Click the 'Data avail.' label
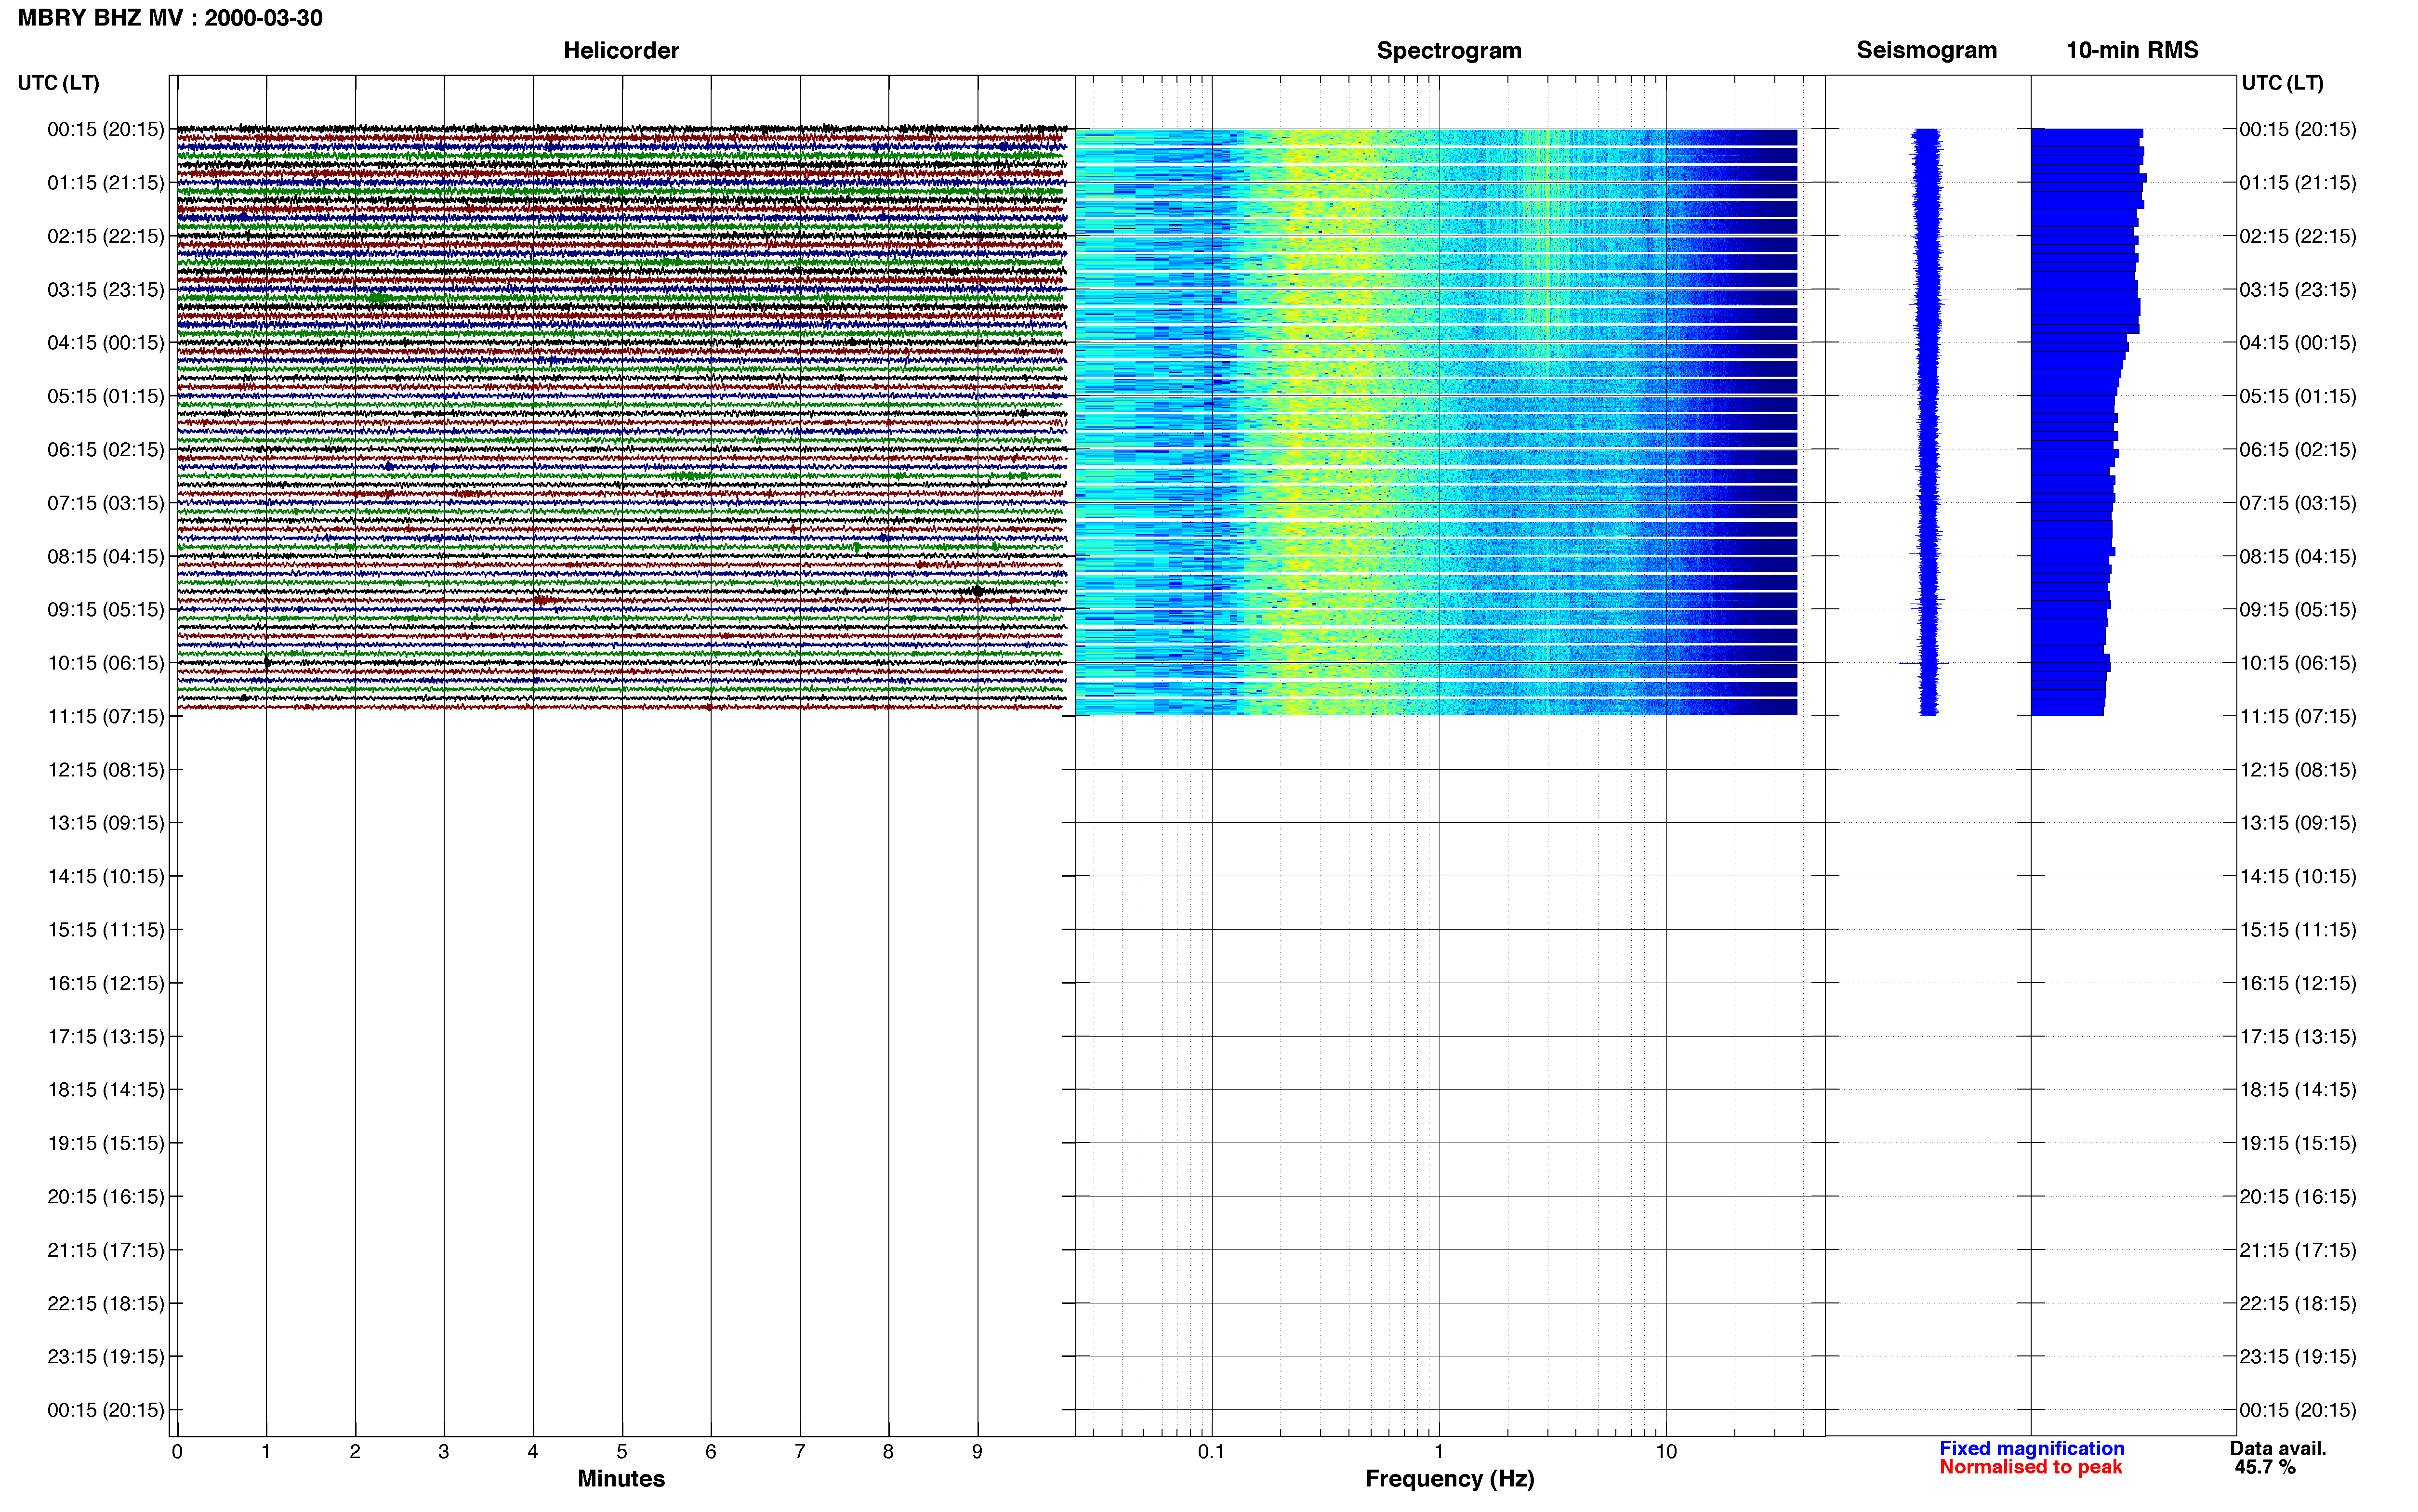 (2278, 1448)
